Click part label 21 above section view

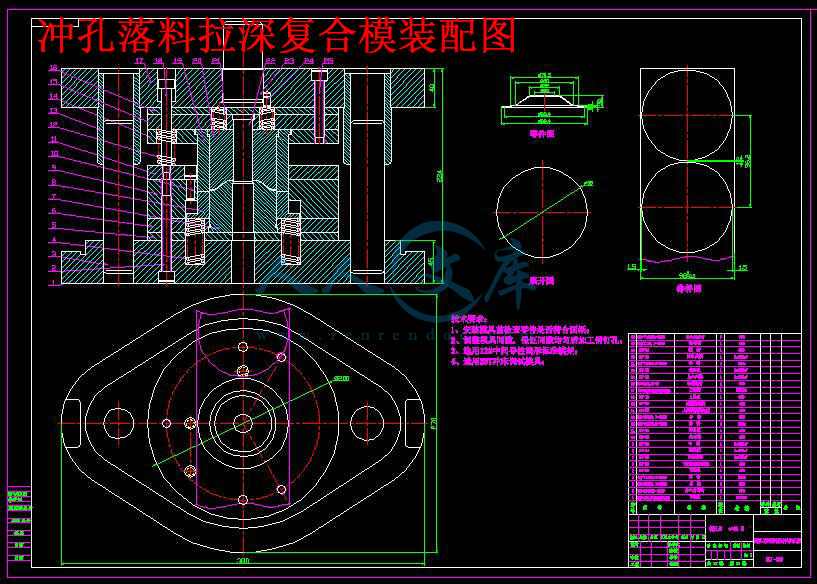tap(216, 61)
